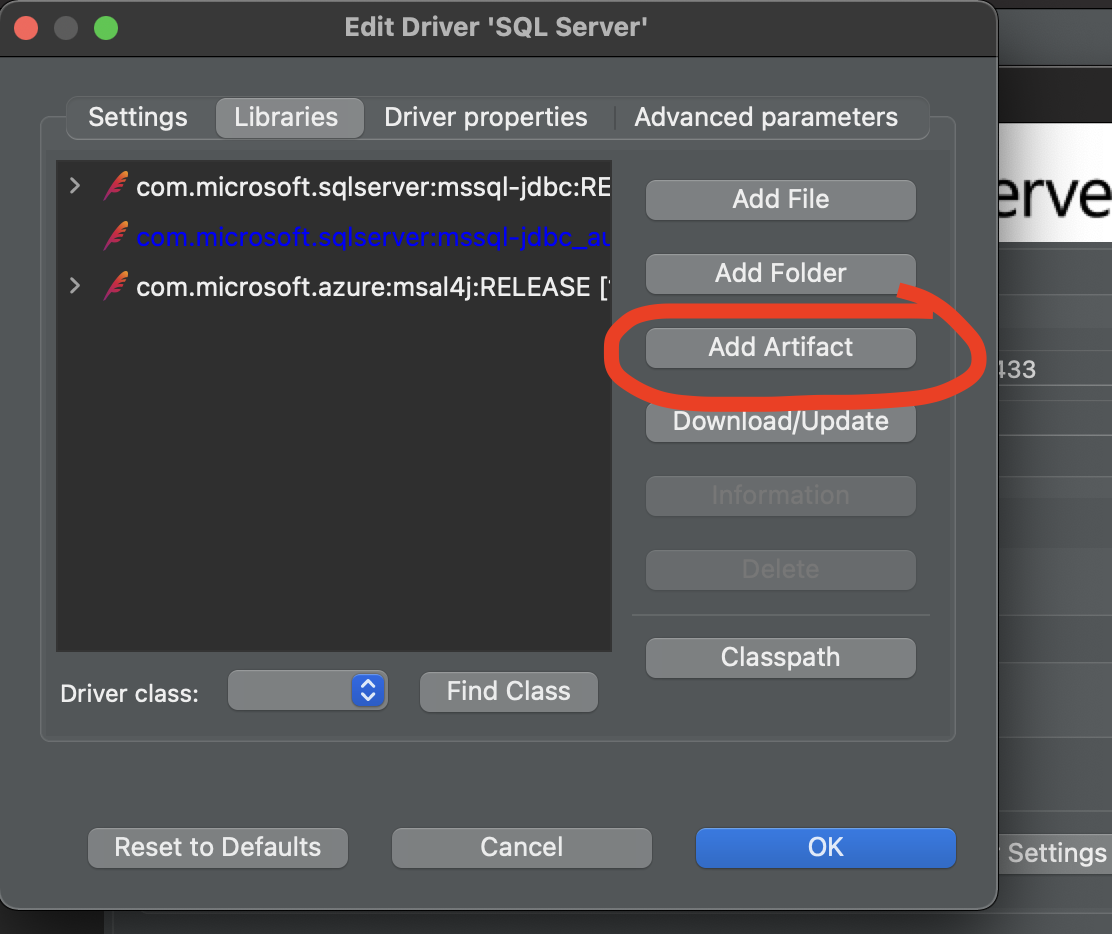This screenshot has width=1112, height=934.
Task: Expand the msal4j:RELEASE tree node
Action: 75,286
